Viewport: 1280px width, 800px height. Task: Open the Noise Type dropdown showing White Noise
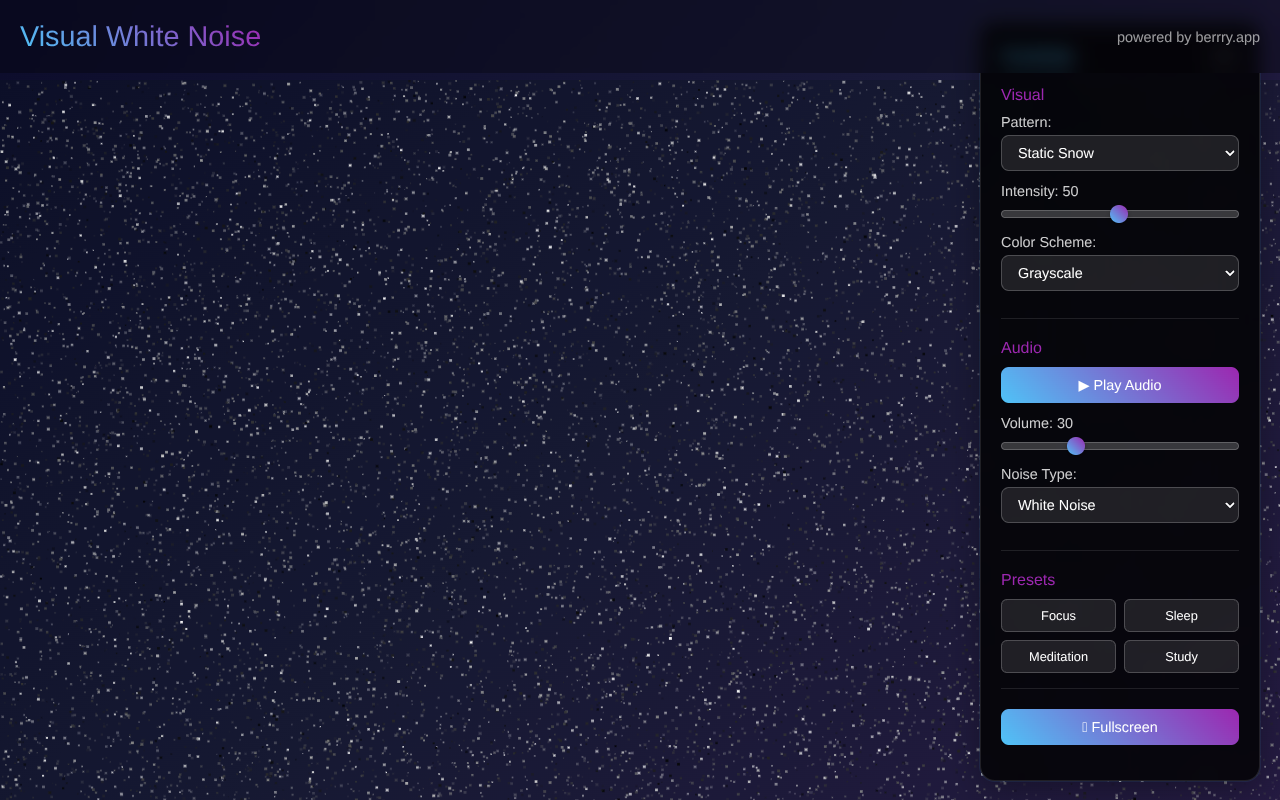tap(1120, 505)
